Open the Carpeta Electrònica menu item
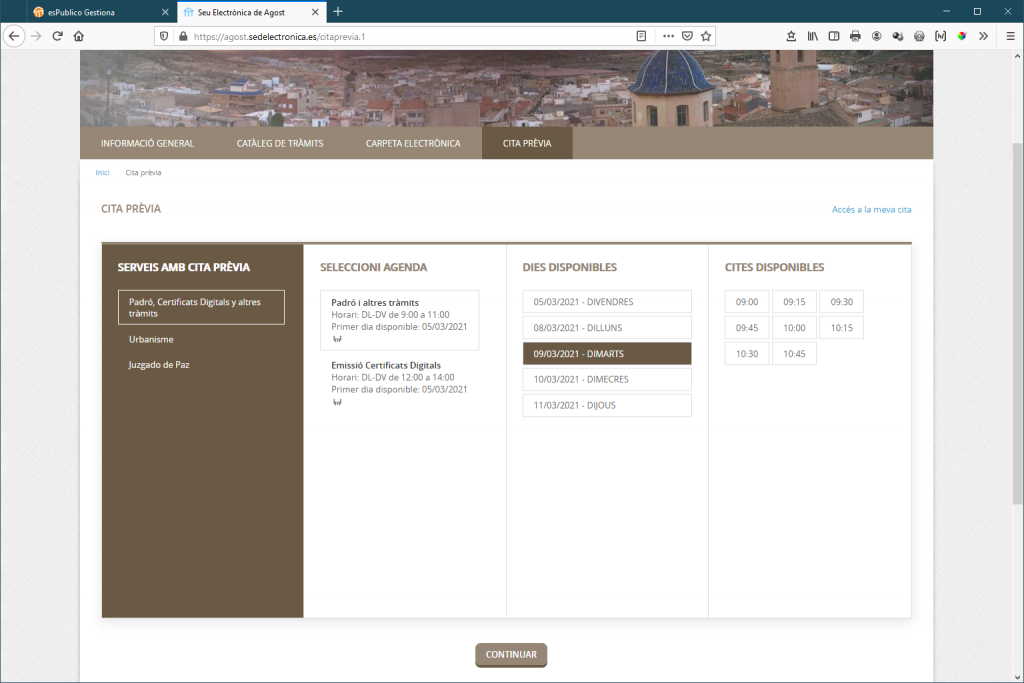 tap(413, 143)
